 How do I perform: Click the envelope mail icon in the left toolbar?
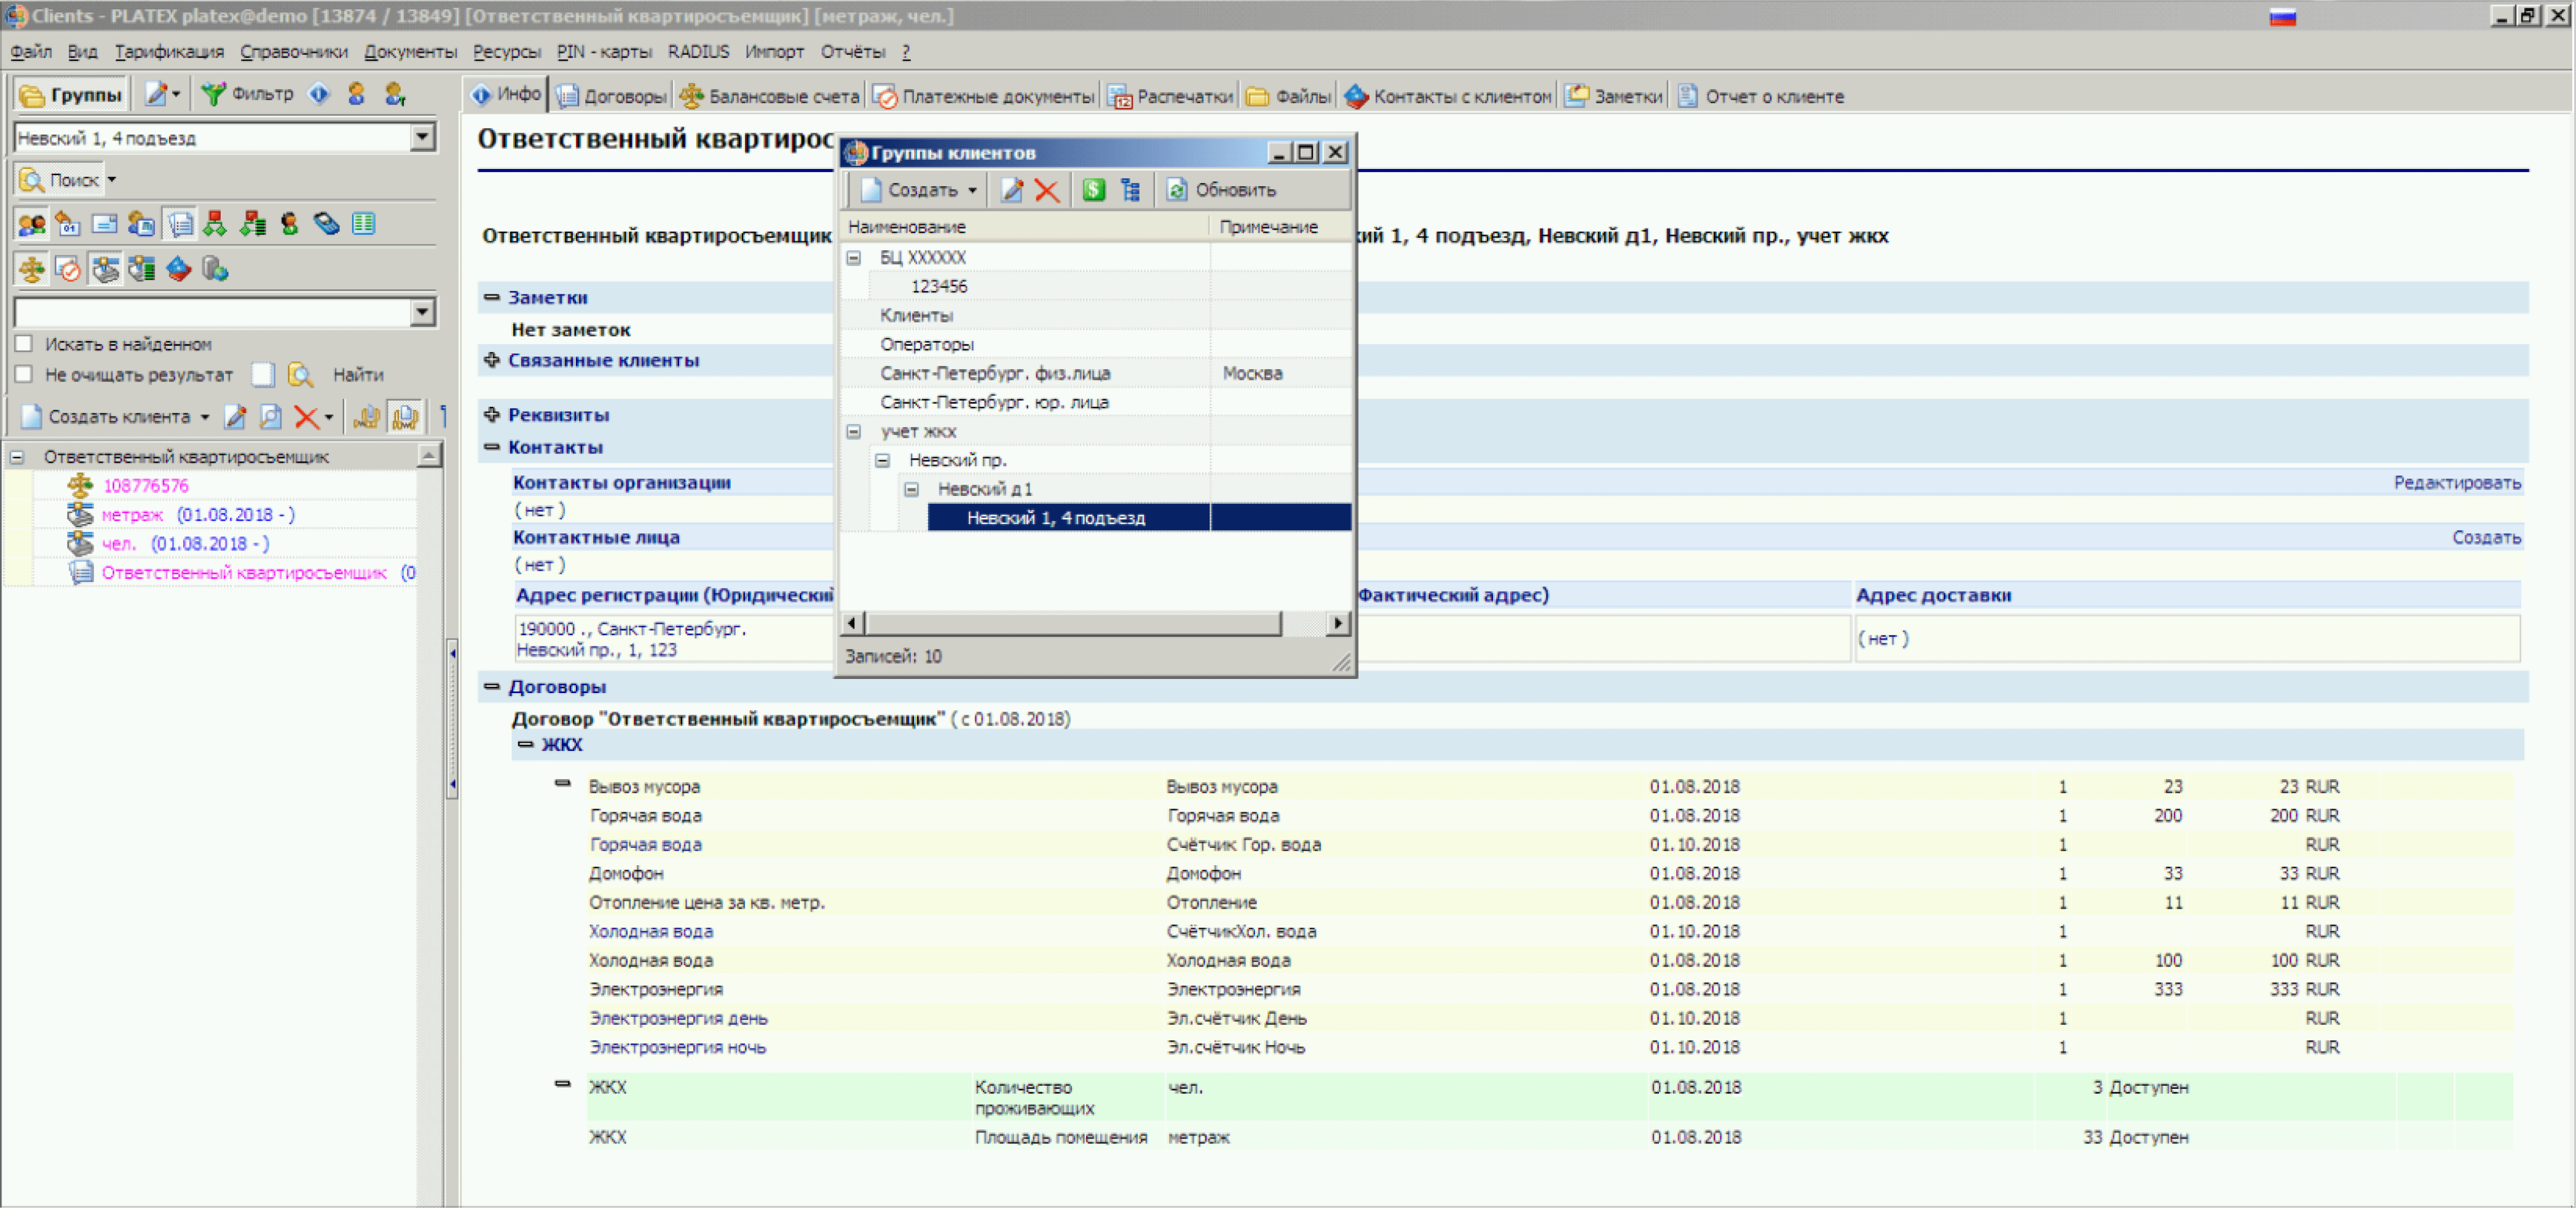tap(105, 224)
